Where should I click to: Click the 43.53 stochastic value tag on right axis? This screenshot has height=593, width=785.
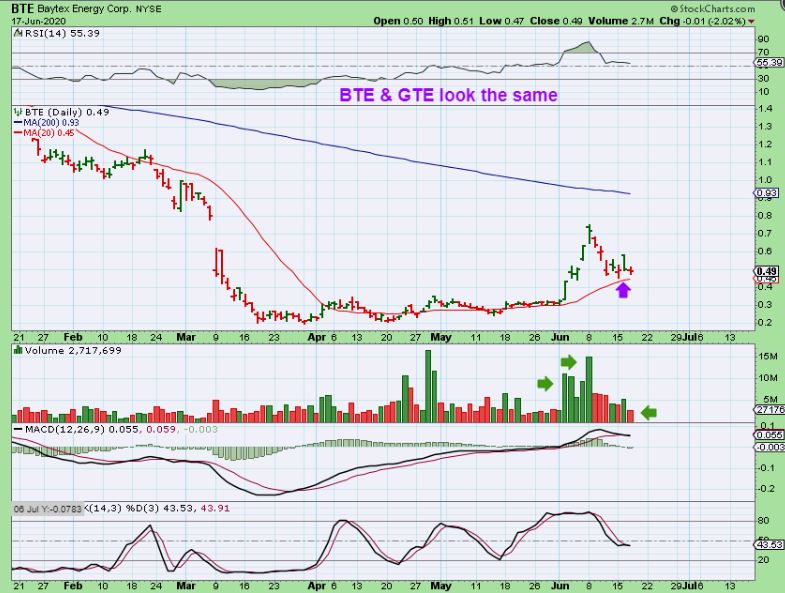768,544
